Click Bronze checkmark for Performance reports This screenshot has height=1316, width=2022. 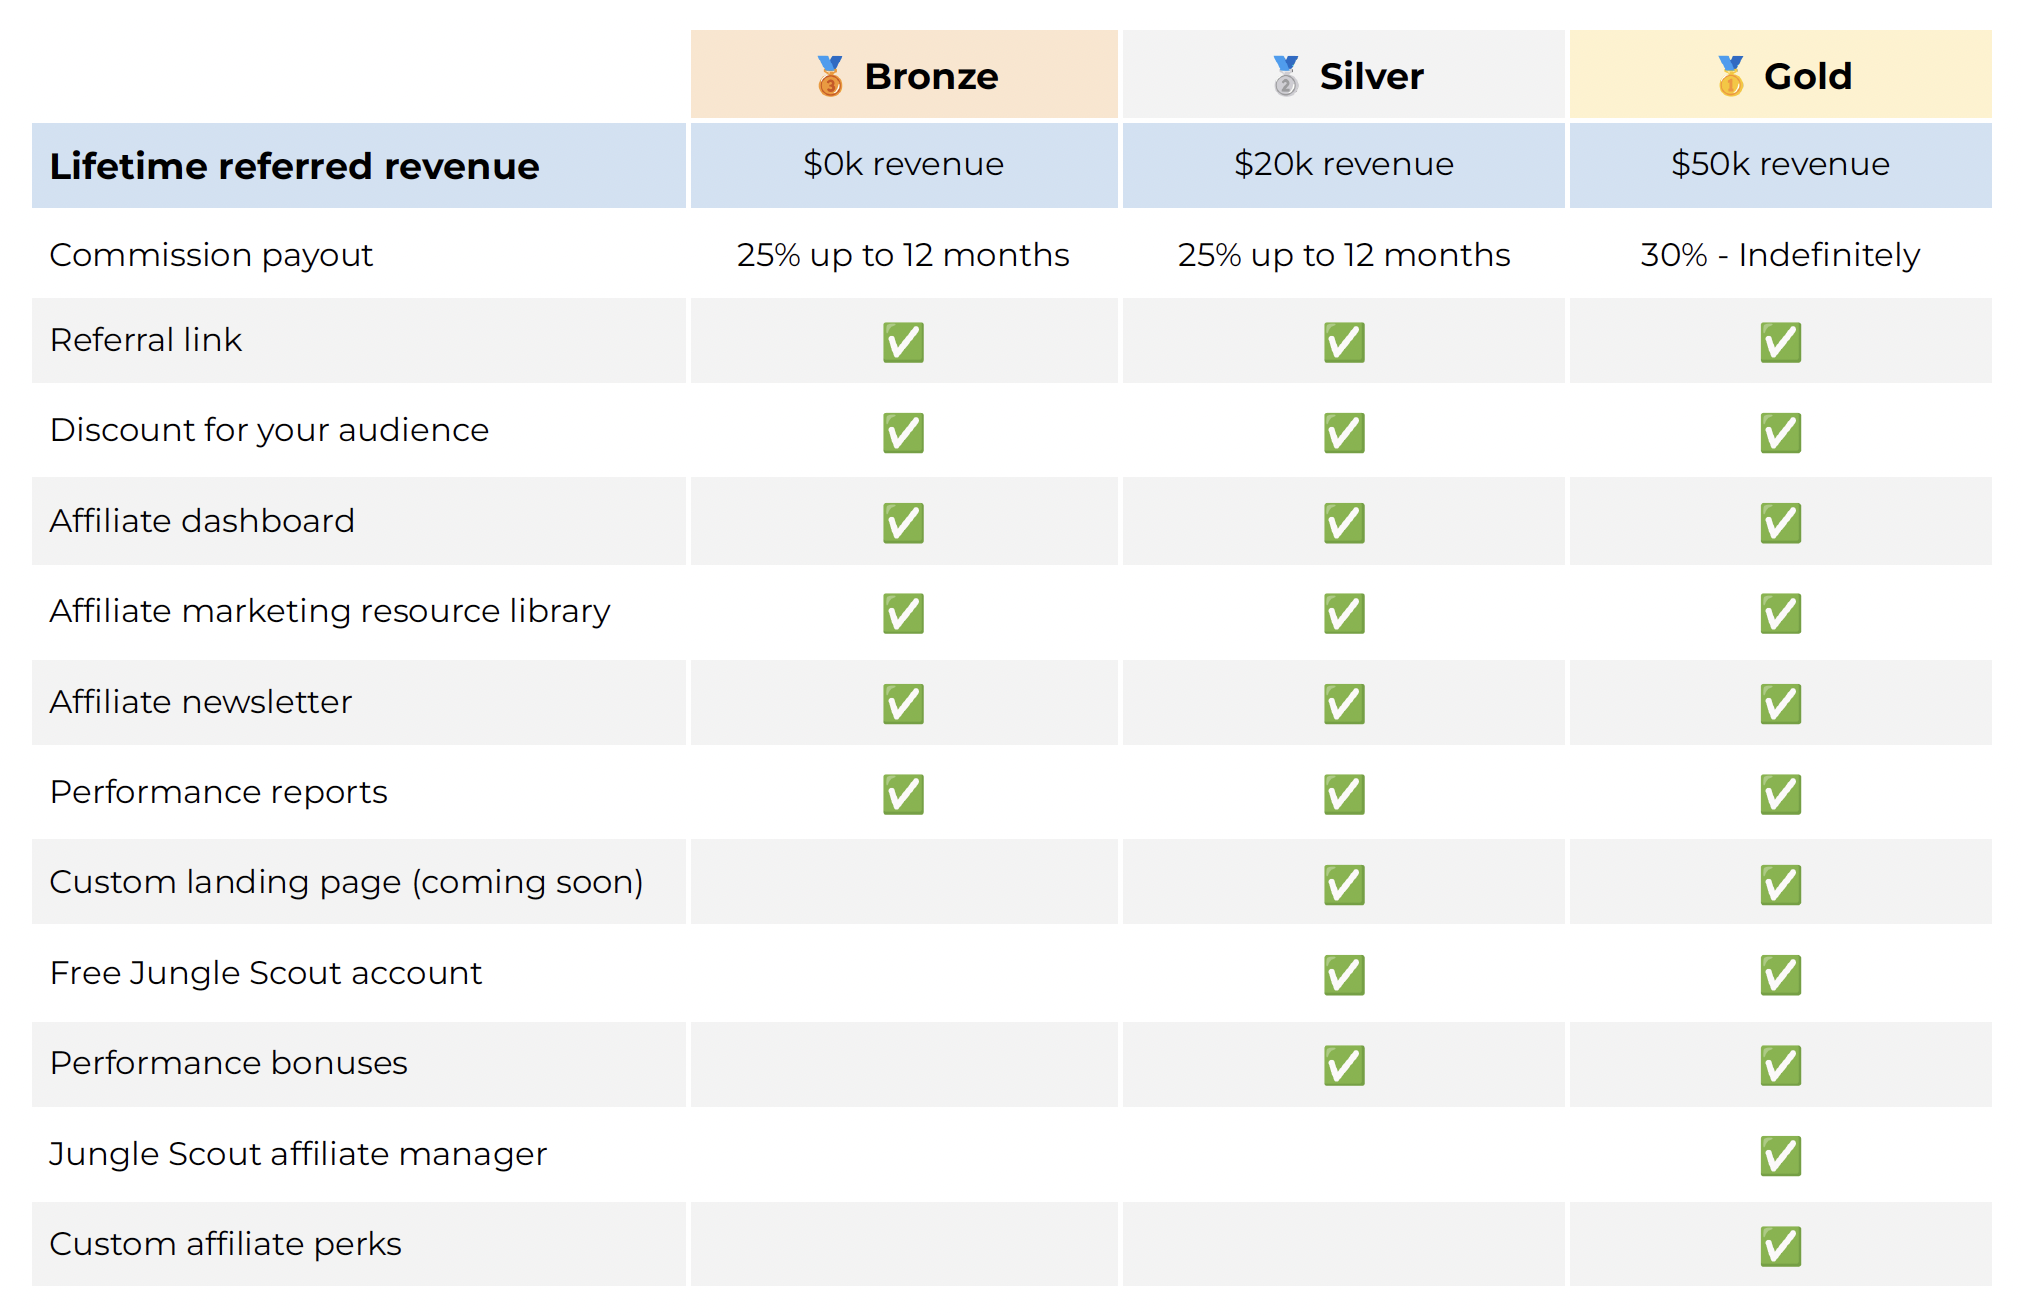tap(903, 794)
